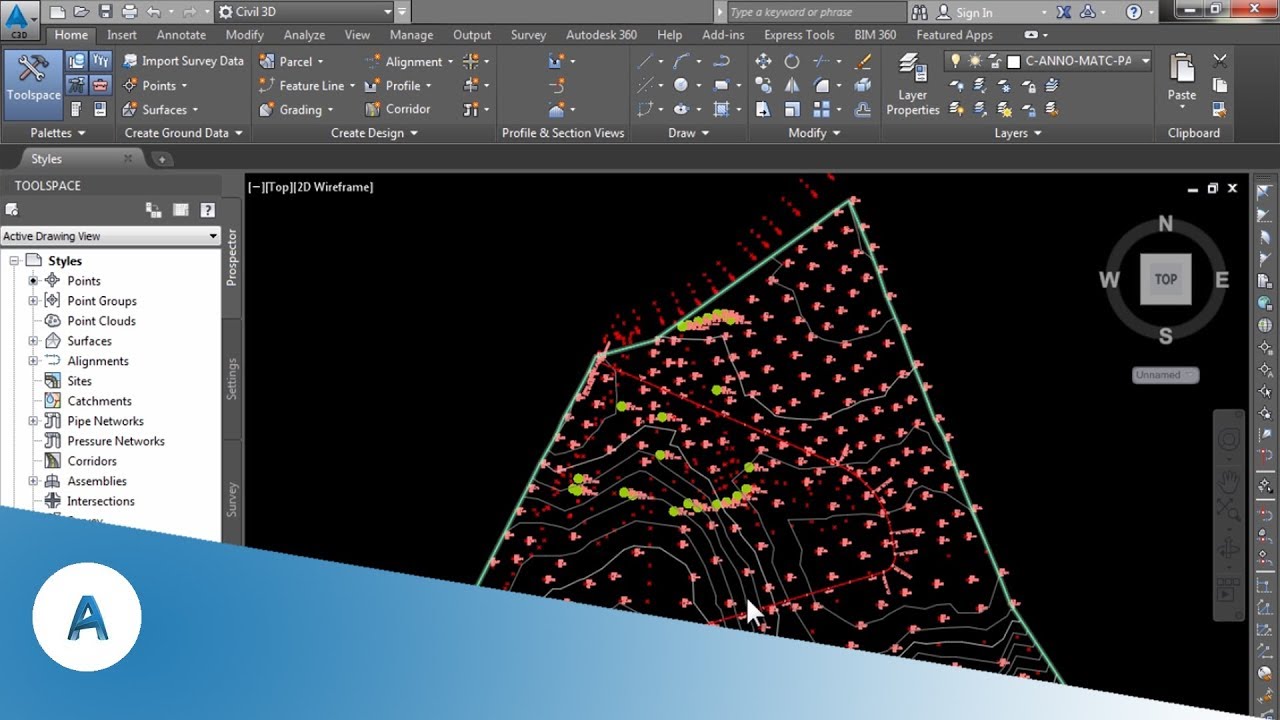Click the Steering Wheel icon in navigation bar
This screenshot has width=1280, height=720.
[1228, 440]
